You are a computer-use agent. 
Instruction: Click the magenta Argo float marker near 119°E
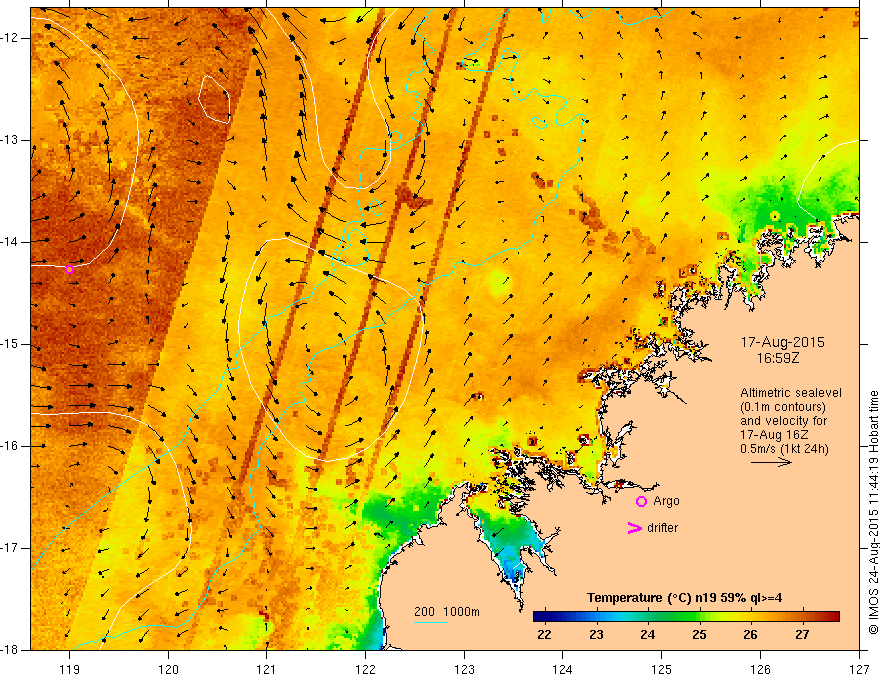click(70, 269)
